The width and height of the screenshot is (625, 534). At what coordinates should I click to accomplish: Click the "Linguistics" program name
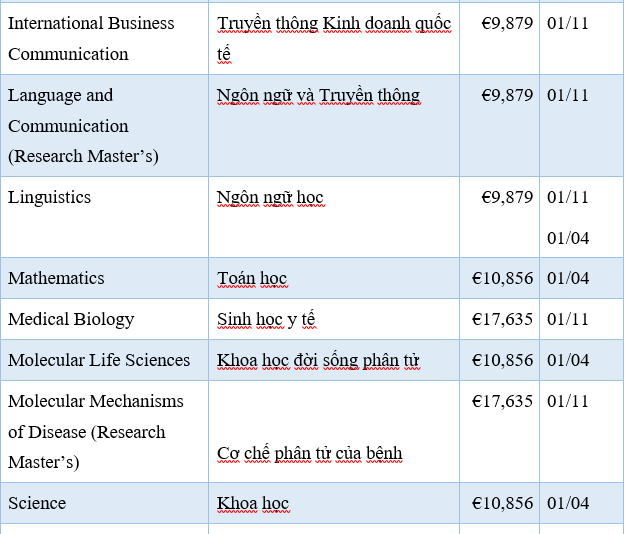49,197
